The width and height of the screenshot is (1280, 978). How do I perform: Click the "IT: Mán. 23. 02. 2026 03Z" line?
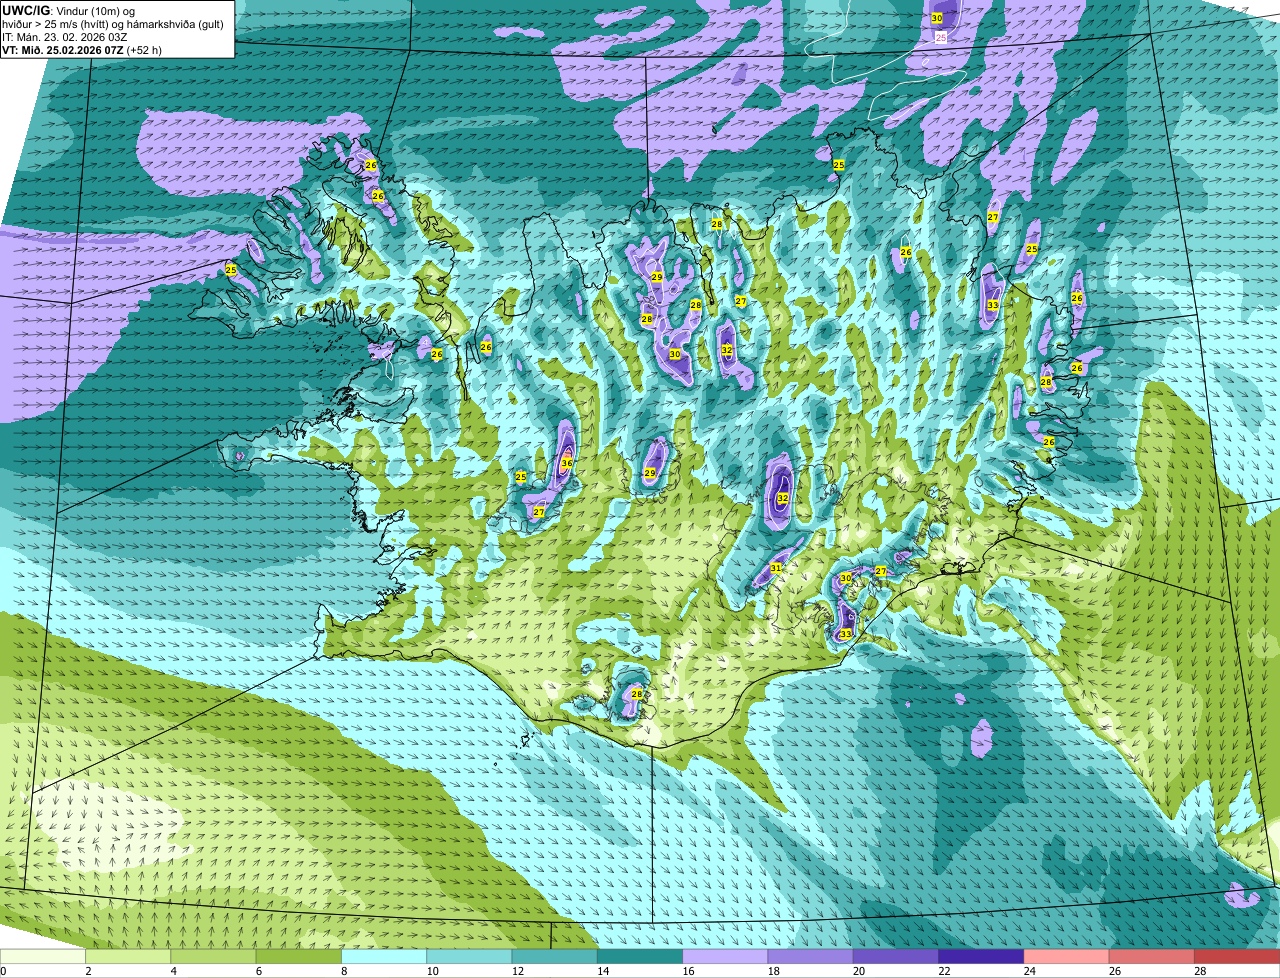(64, 36)
